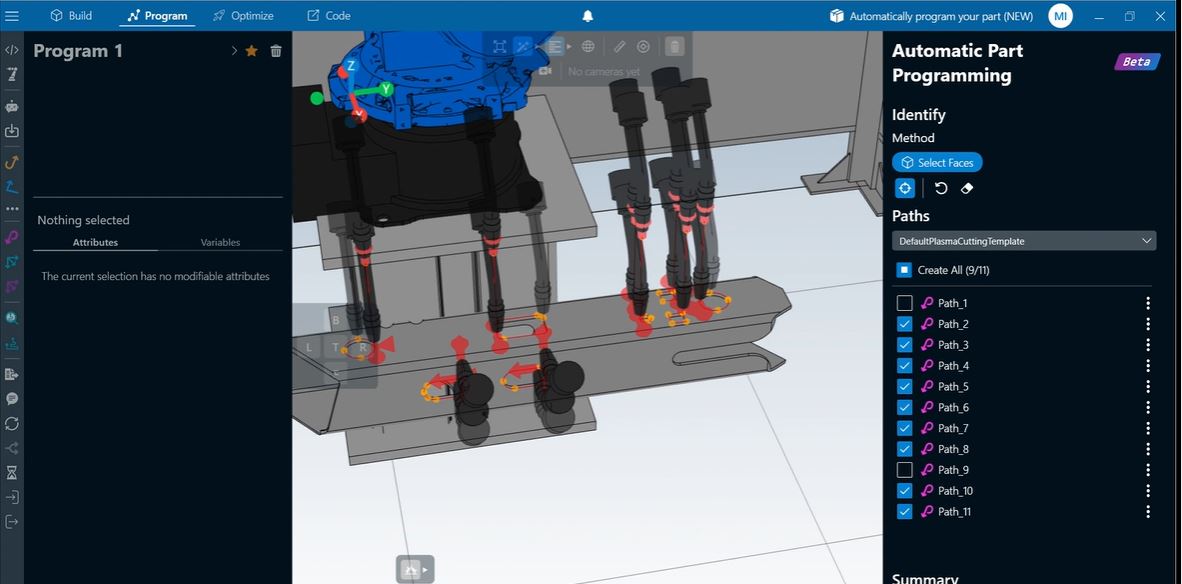Select the globe icon on the viewport toolbar
Screen dimensions: 1182x584
(588, 46)
